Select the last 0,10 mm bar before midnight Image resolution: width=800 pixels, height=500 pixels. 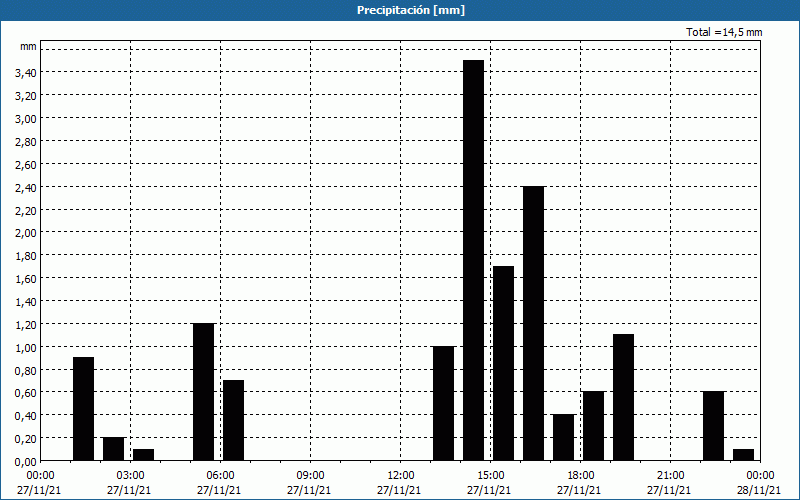(x=743, y=455)
